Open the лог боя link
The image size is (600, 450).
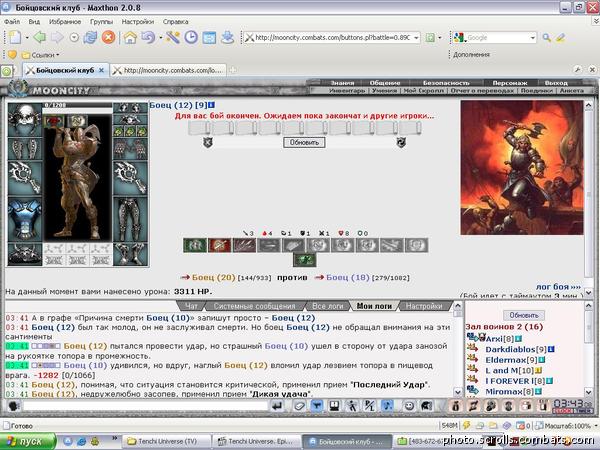(x=558, y=287)
